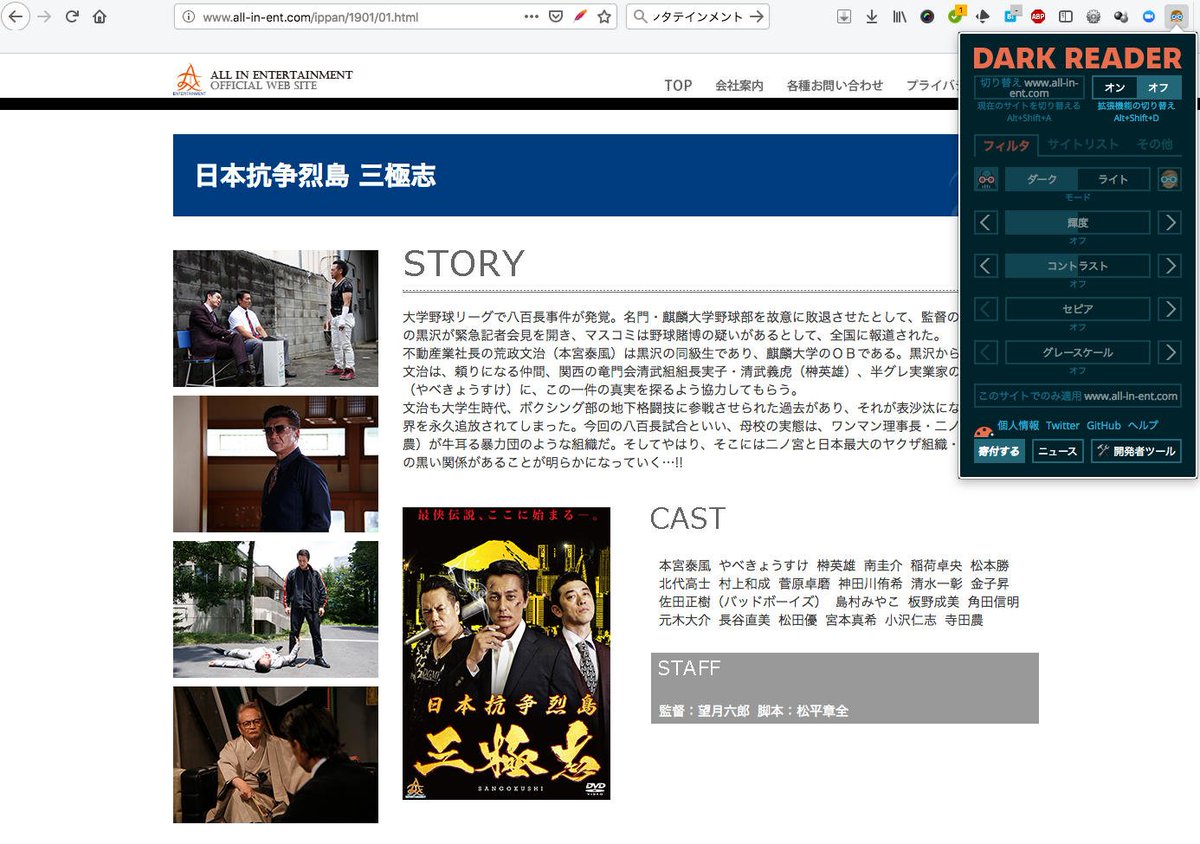Toggle the browser sidebar icon
Image resolution: width=1200 pixels, height=844 pixels.
(1066, 17)
